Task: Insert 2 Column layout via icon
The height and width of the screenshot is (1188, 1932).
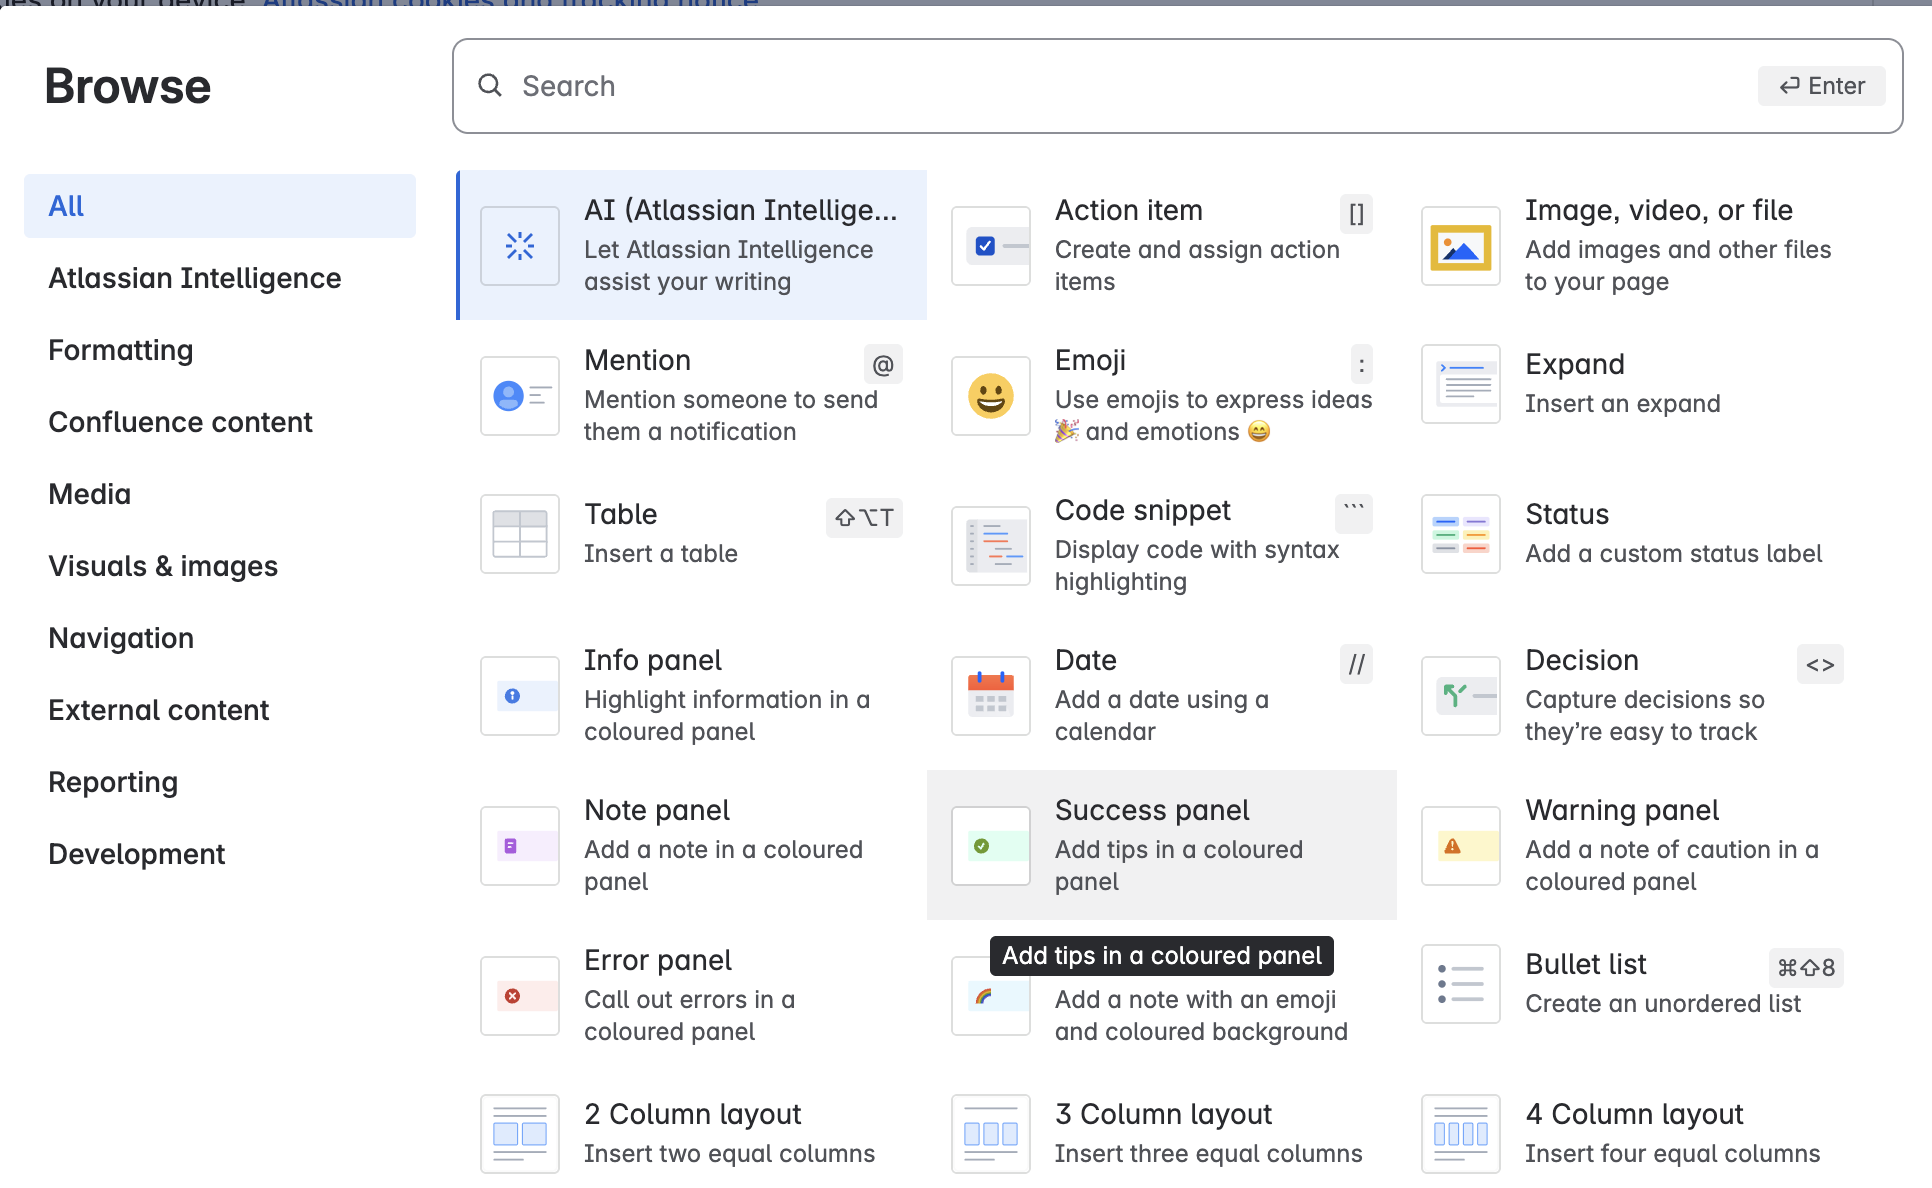Action: [520, 1134]
